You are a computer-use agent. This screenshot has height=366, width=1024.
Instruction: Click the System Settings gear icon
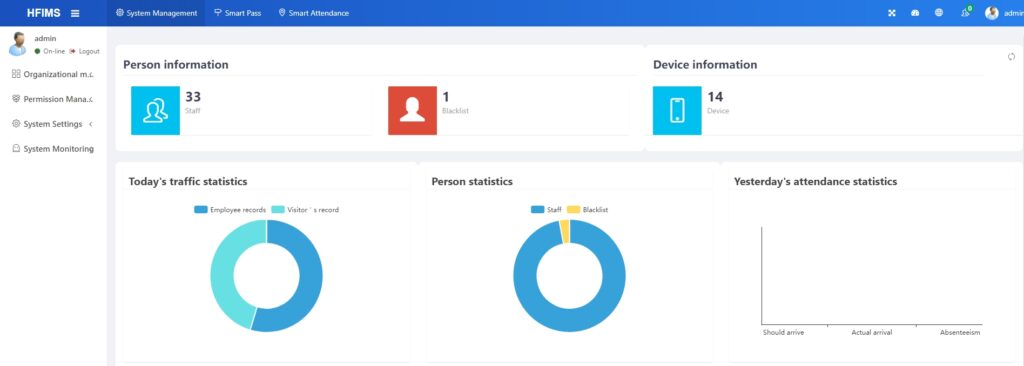pyautogui.click(x=16, y=124)
